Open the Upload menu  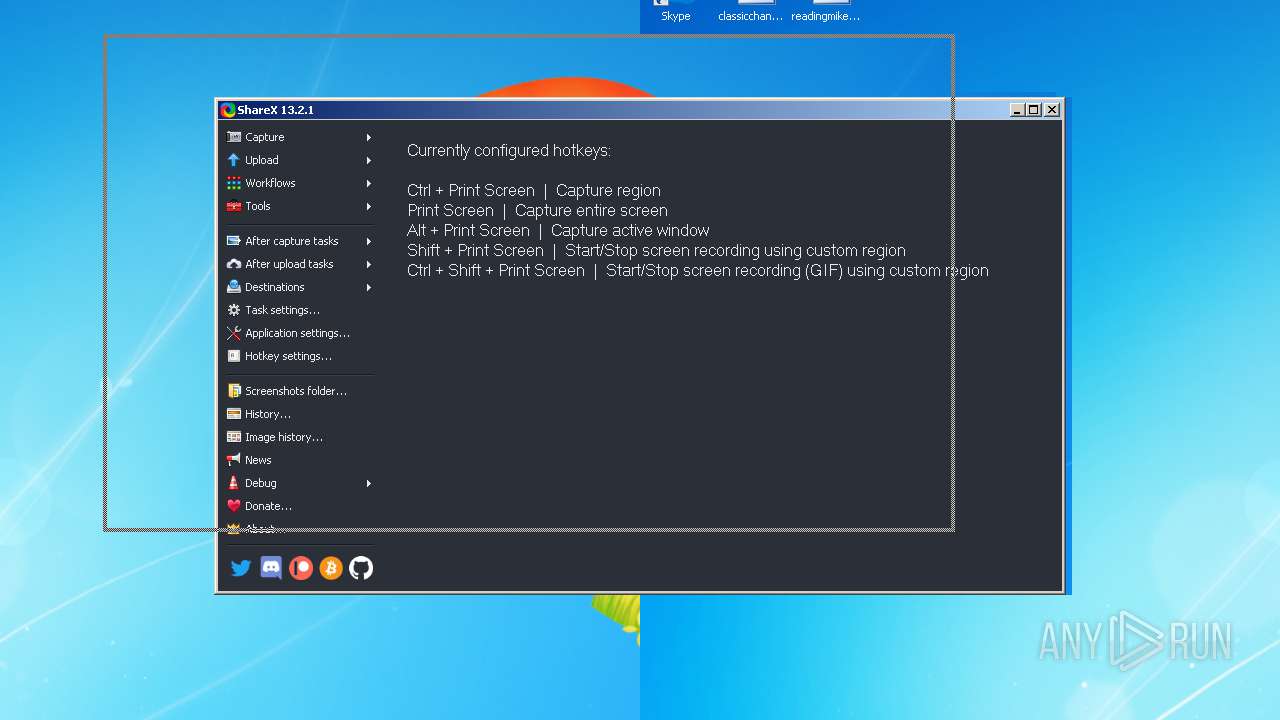click(299, 160)
